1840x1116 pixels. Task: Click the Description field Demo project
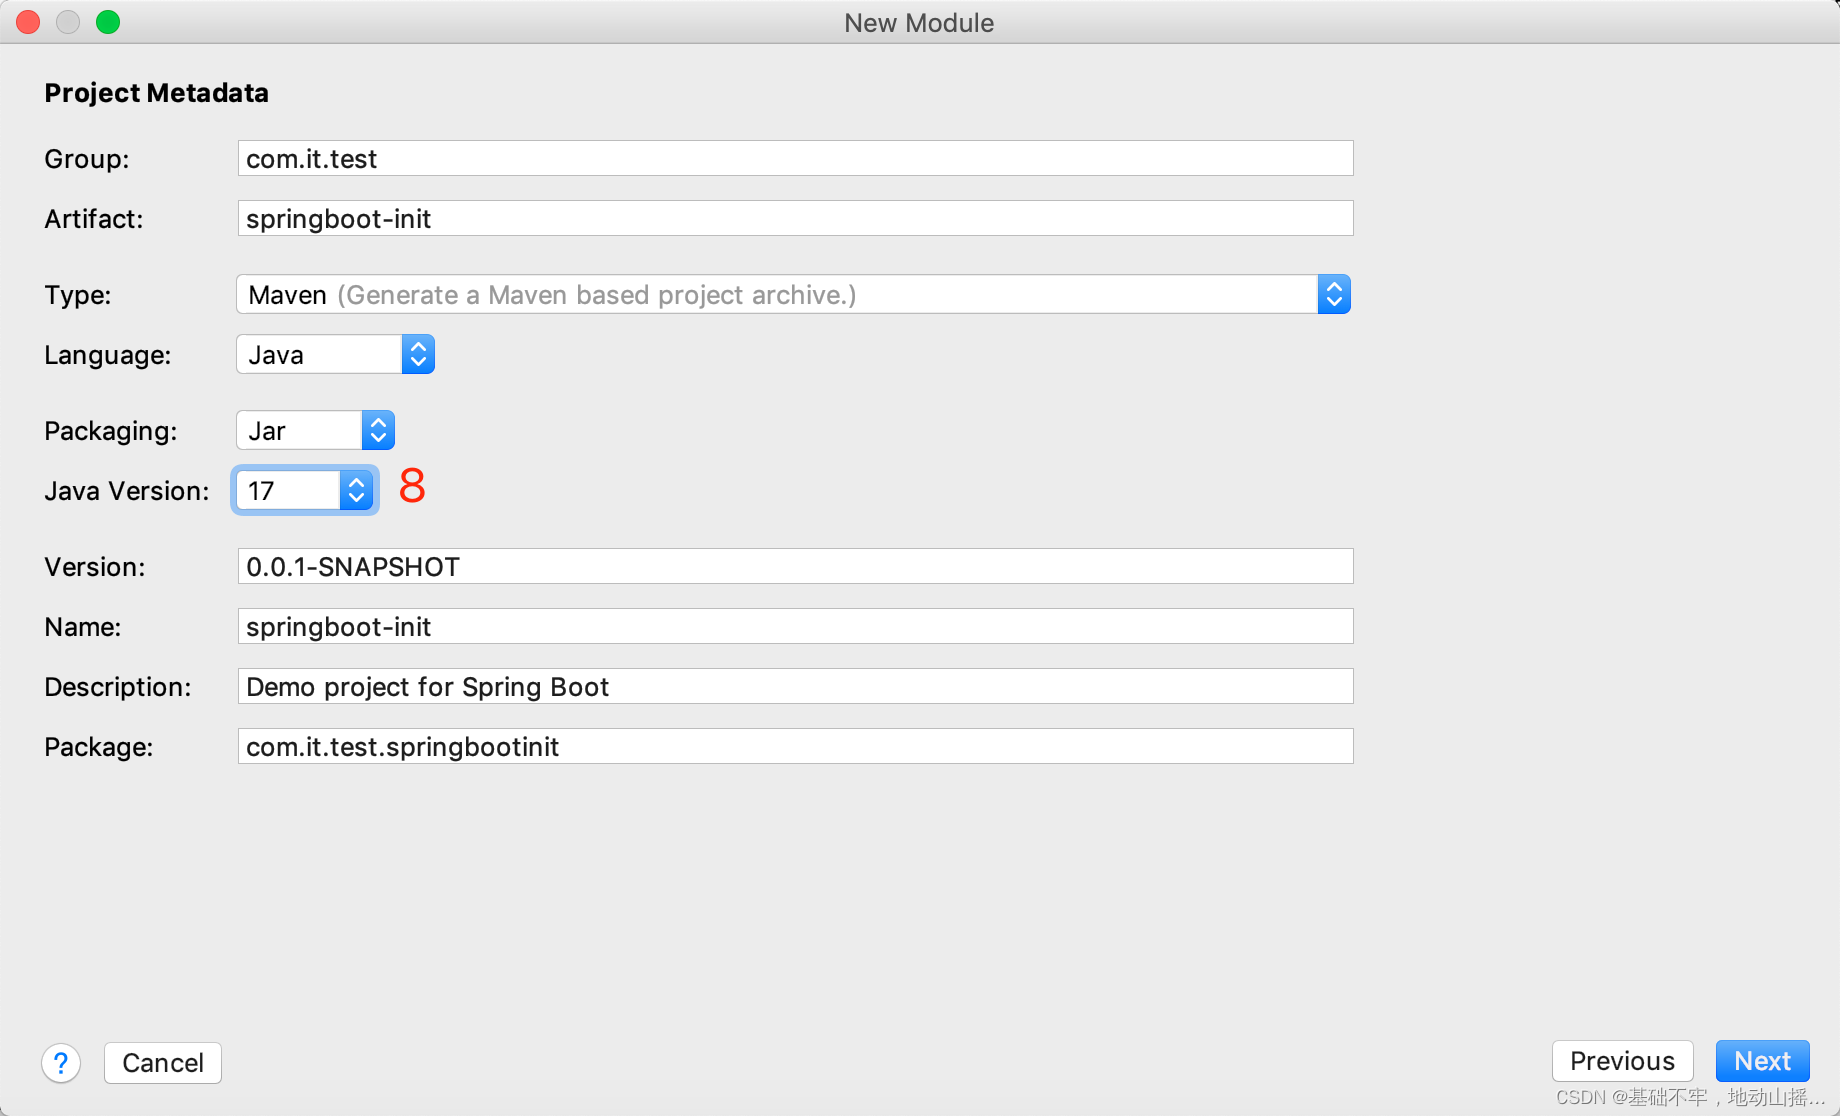coord(796,687)
